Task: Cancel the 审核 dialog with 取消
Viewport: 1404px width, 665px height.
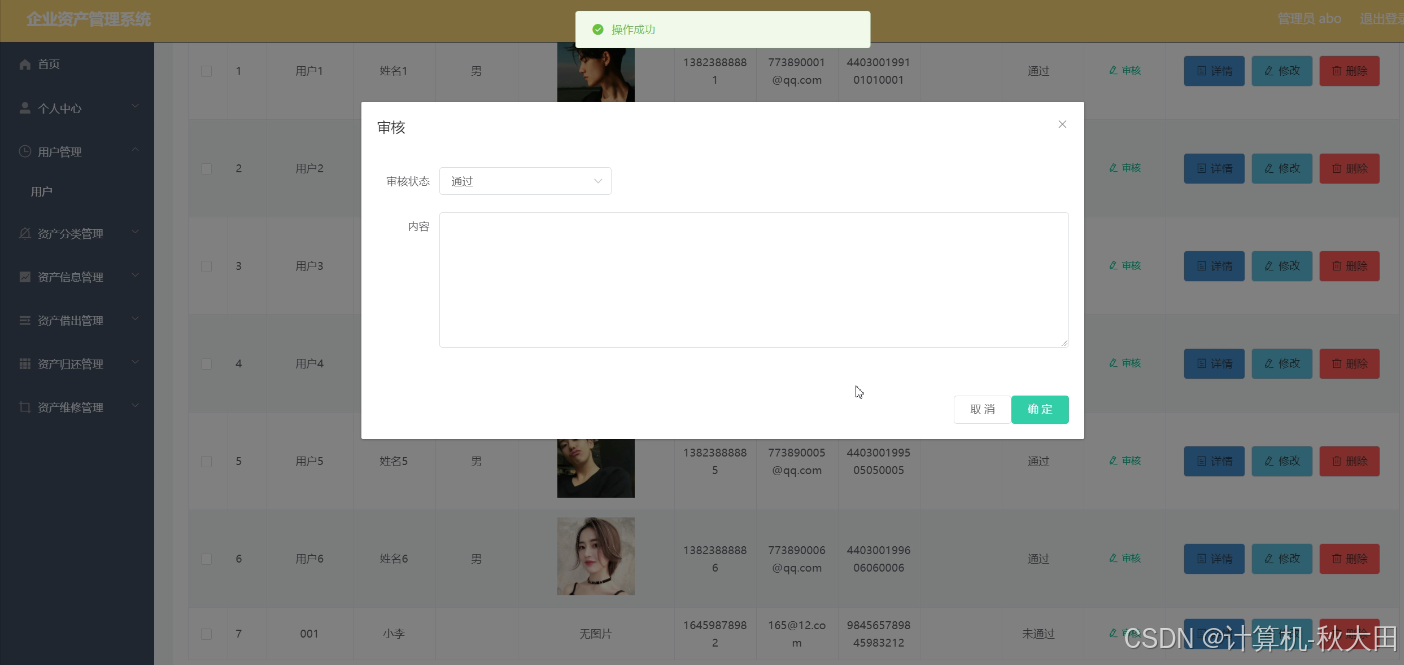Action: point(982,409)
